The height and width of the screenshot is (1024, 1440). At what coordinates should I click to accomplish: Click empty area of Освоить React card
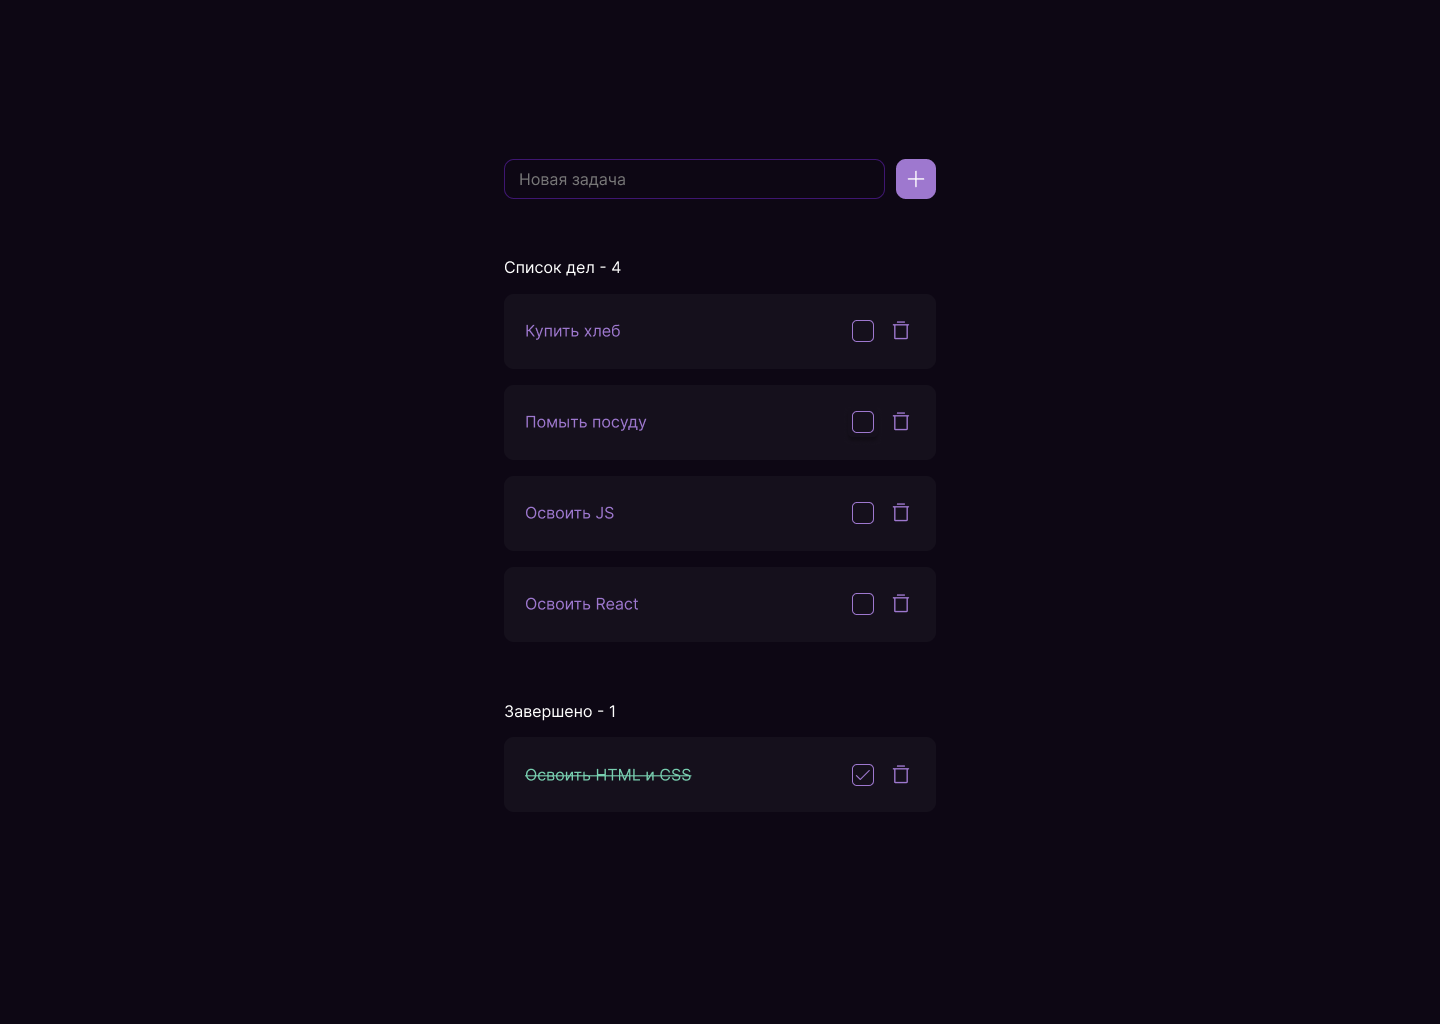[745, 604]
